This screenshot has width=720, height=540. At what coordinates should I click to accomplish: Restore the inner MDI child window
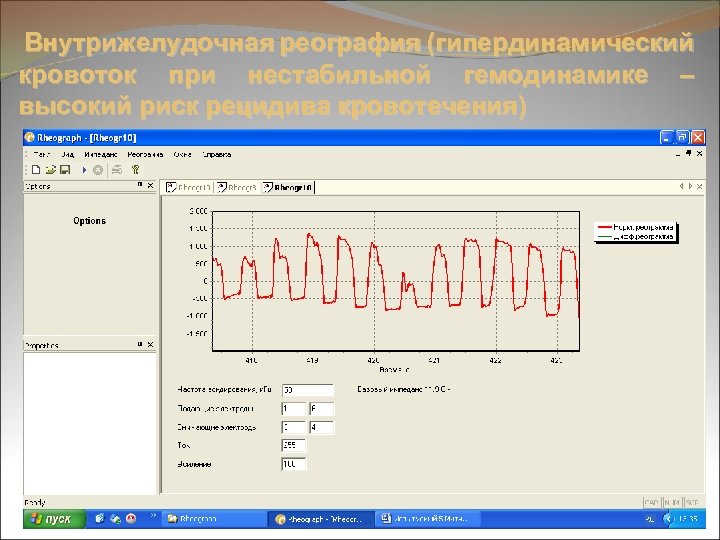tap(688, 153)
